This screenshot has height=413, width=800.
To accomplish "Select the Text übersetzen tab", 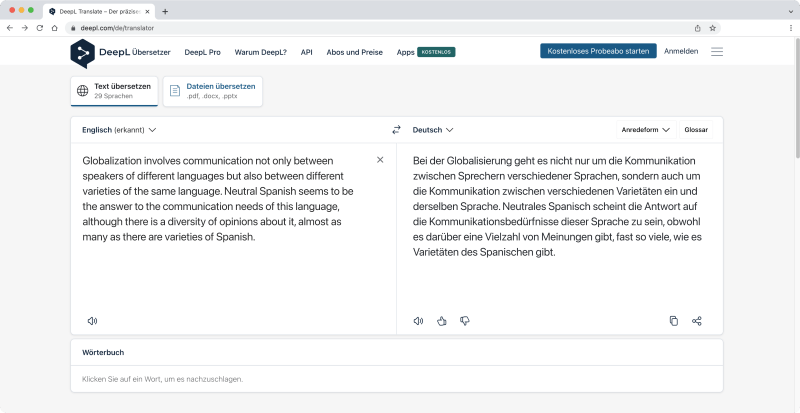I will tap(114, 91).
